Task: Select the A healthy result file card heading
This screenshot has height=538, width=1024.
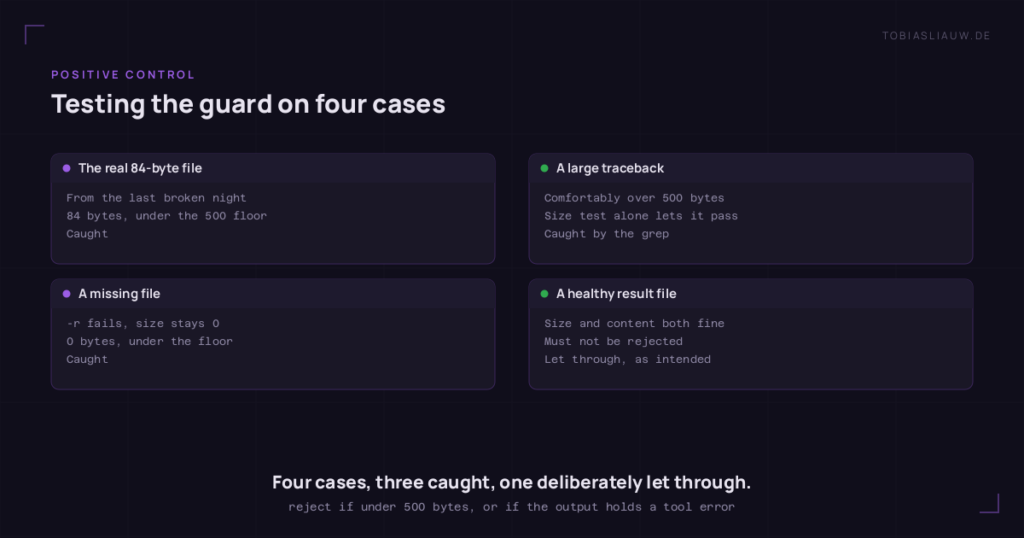Action: tap(616, 294)
